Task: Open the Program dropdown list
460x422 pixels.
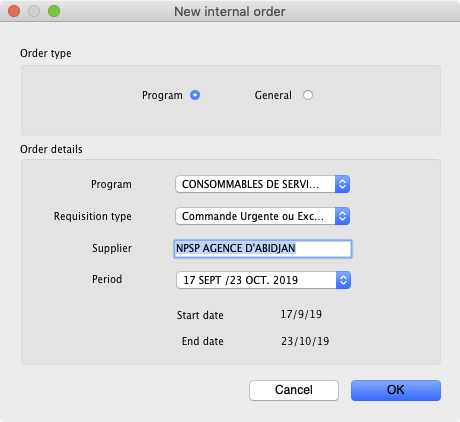Action: [x=262, y=184]
